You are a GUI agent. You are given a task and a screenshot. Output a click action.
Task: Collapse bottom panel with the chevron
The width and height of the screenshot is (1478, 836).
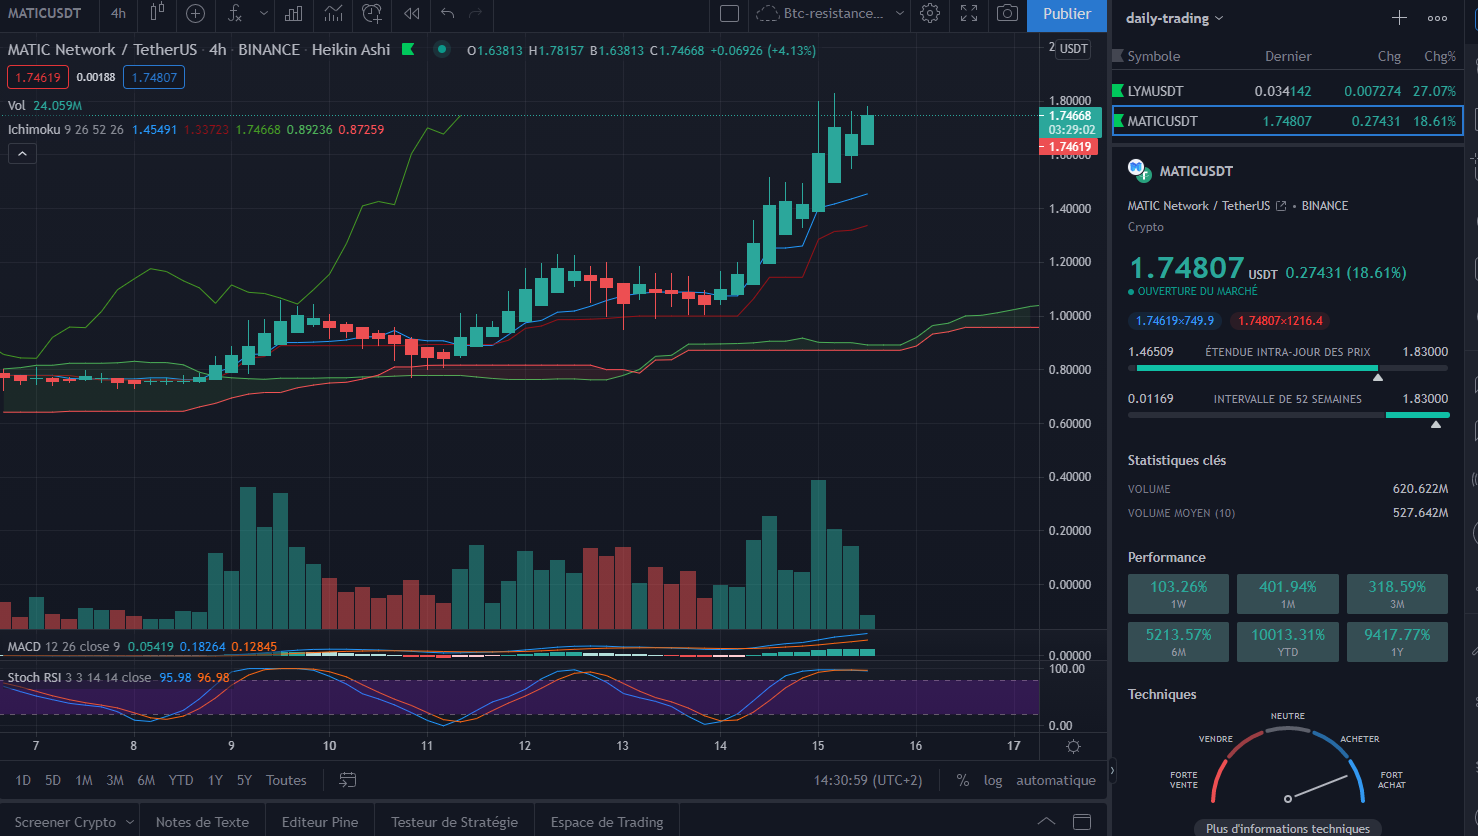pyautogui.click(x=1046, y=822)
